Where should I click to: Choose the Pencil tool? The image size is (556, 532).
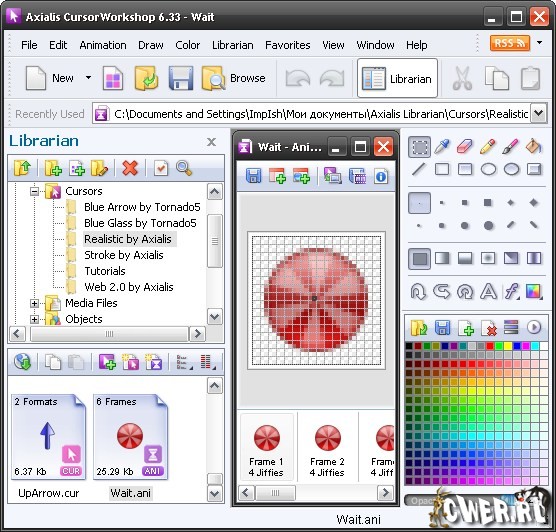pos(488,146)
